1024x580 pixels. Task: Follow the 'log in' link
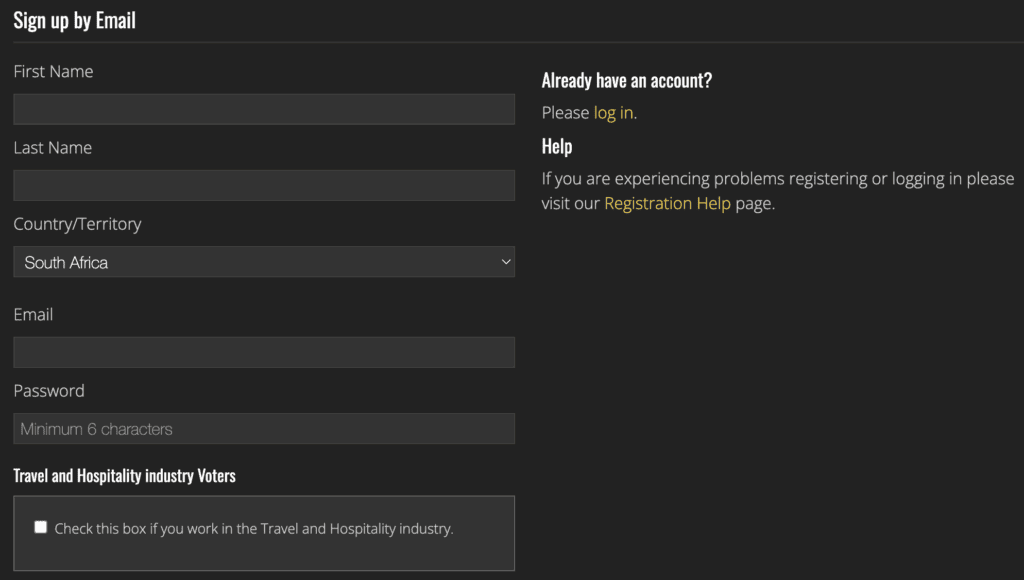613,113
